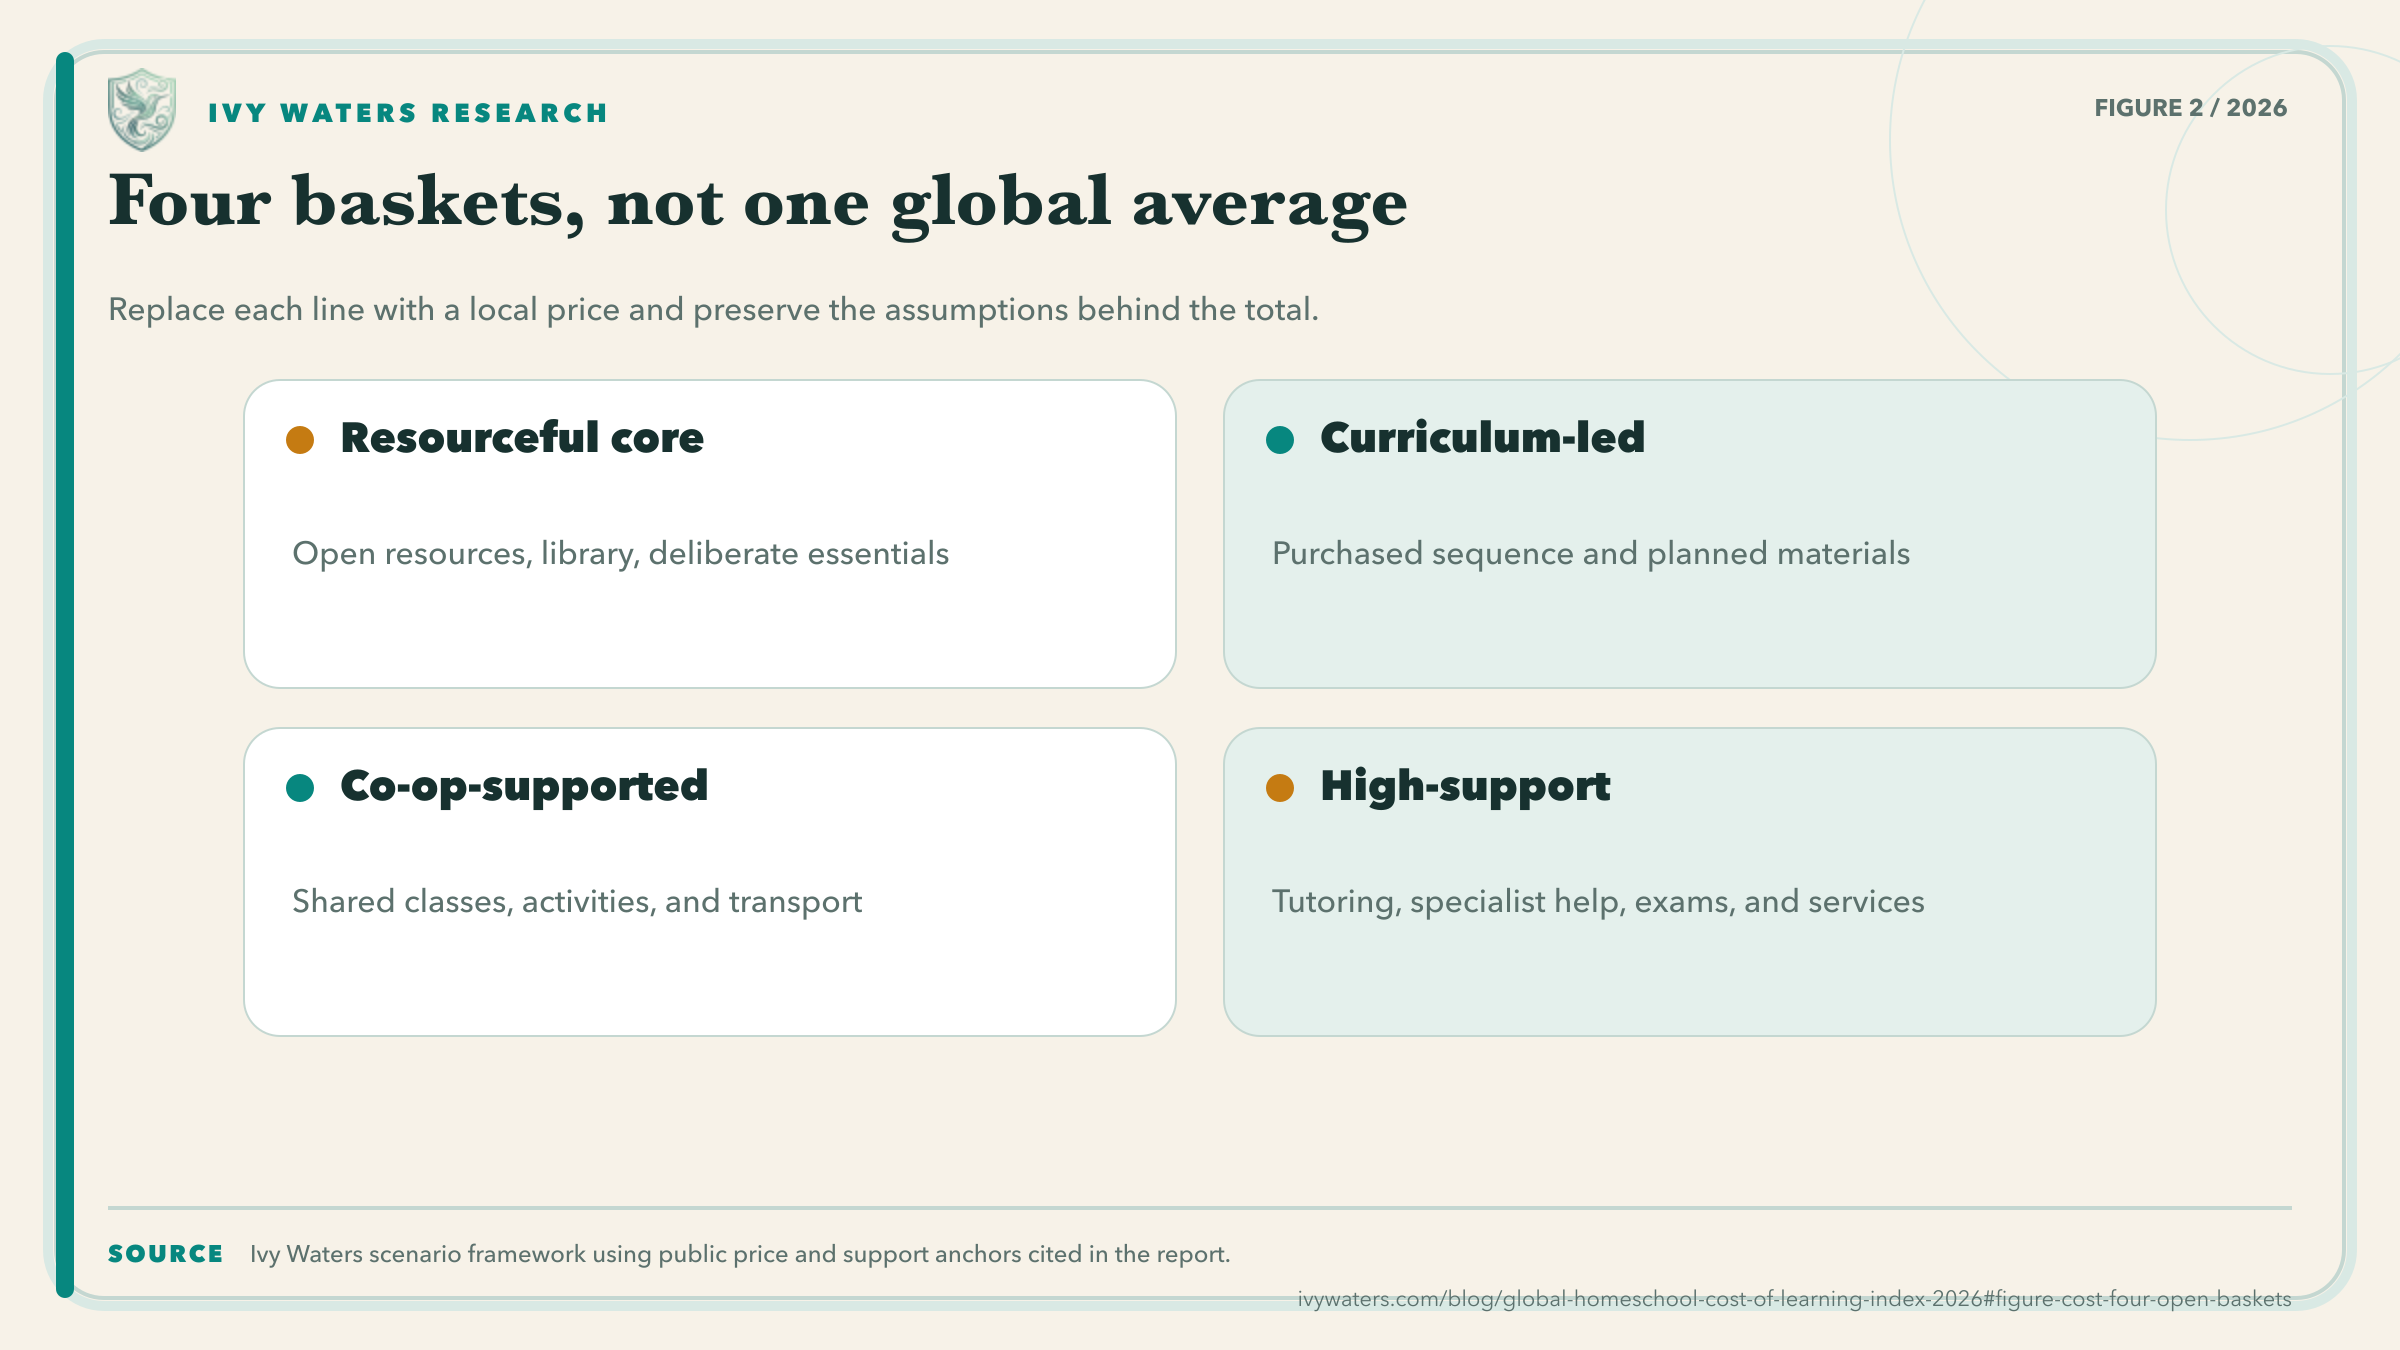Click the Tutoring, specialist help description

(x=1598, y=902)
